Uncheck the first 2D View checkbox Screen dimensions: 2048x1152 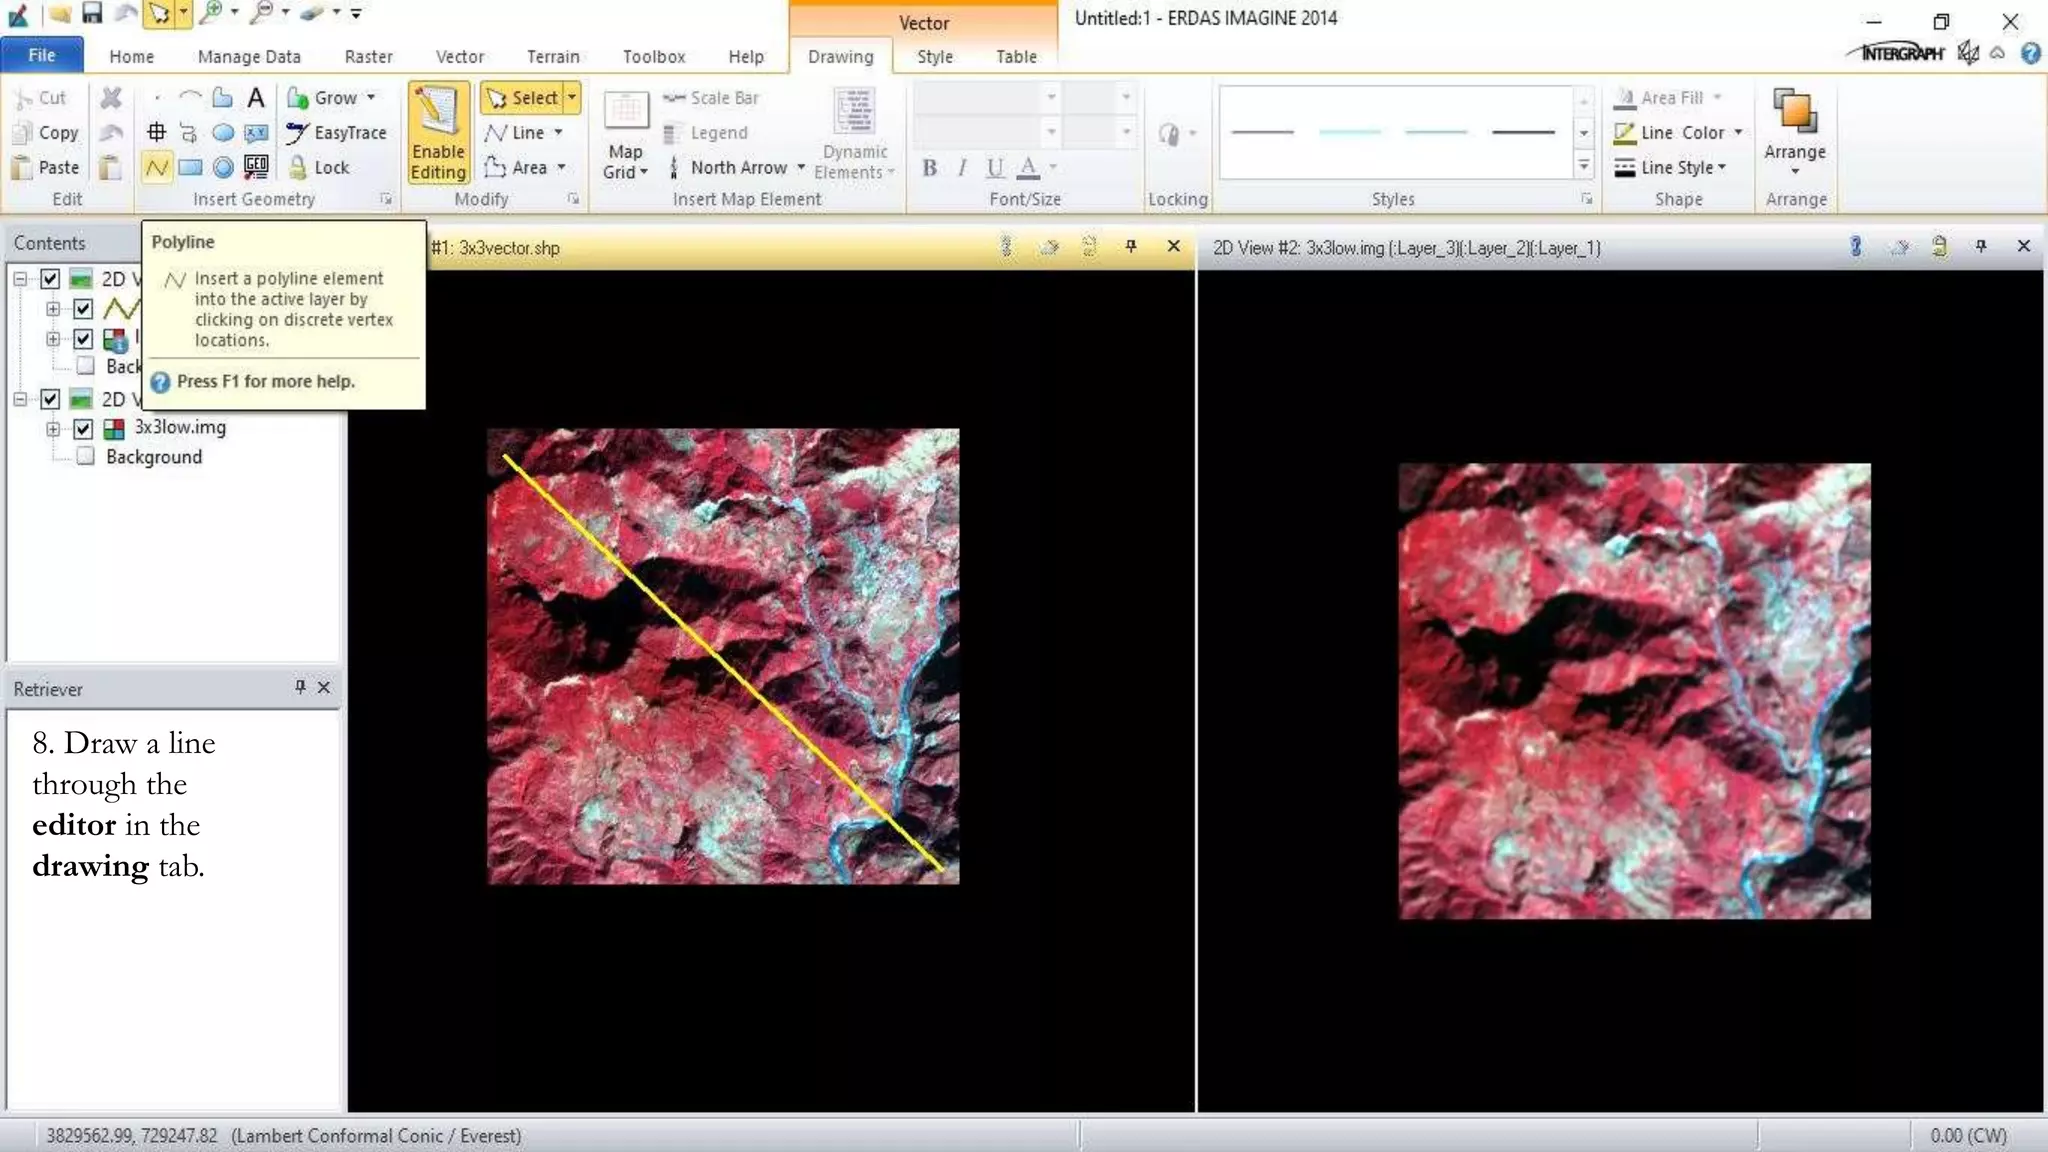[x=50, y=279]
